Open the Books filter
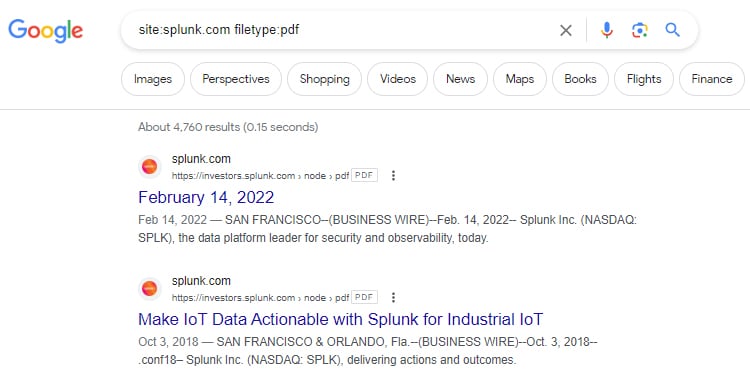This screenshot has height=378, width=750. pyautogui.click(x=580, y=79)
